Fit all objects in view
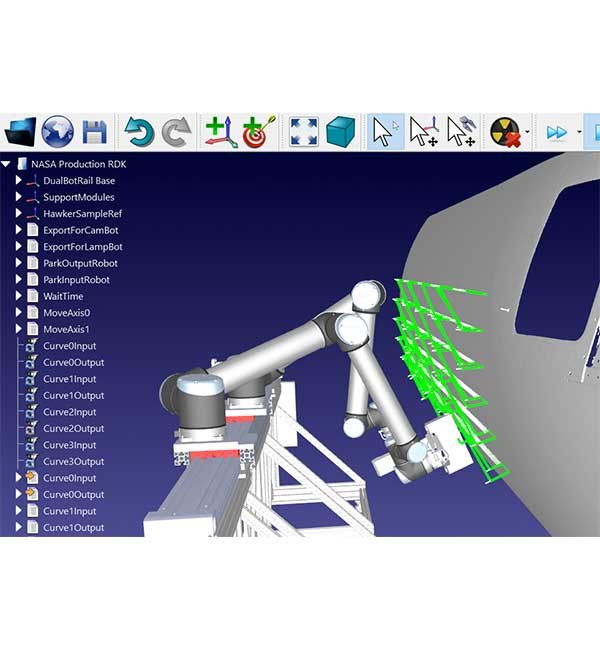600x650 pixels. click(303, 131)
